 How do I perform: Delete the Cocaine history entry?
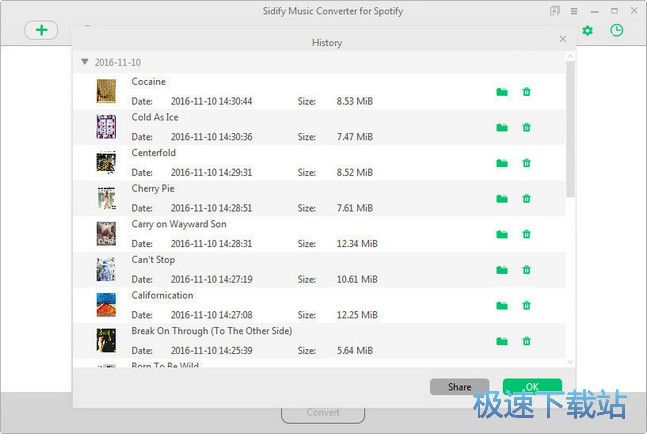point(526,92)
